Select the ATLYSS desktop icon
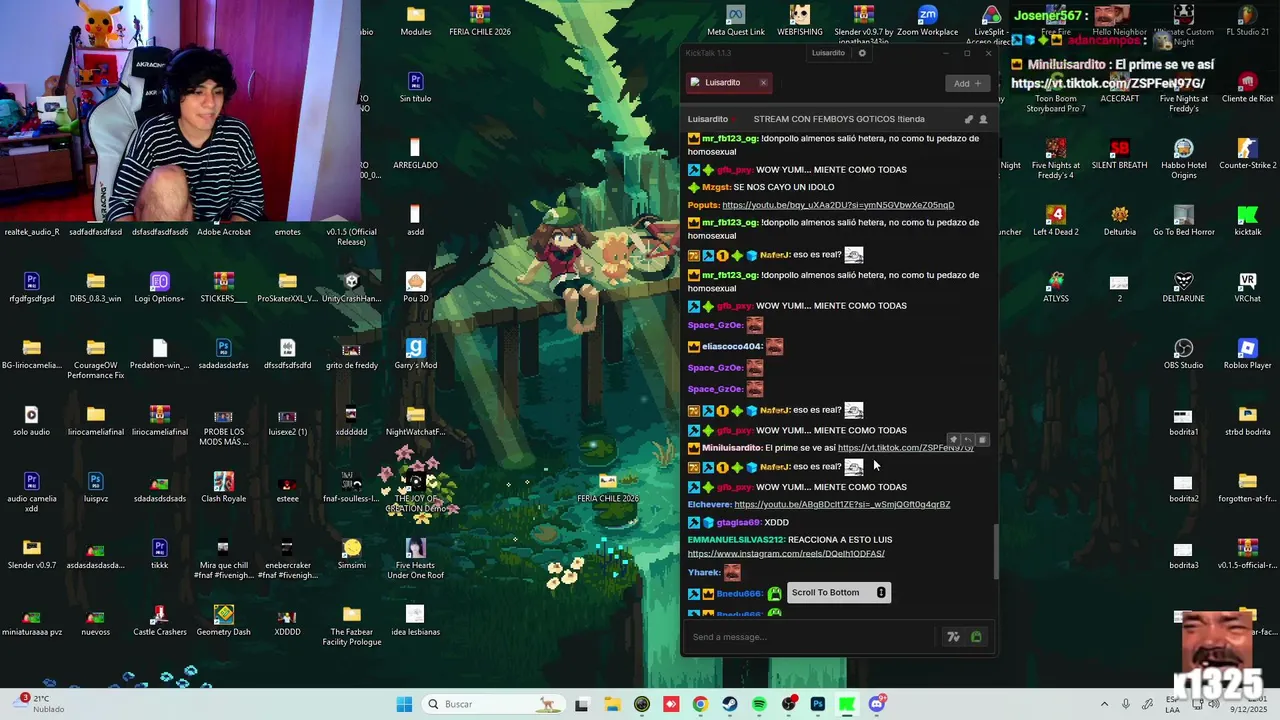This screenshot has width=1280, height=720. (x=1055, y=287)
